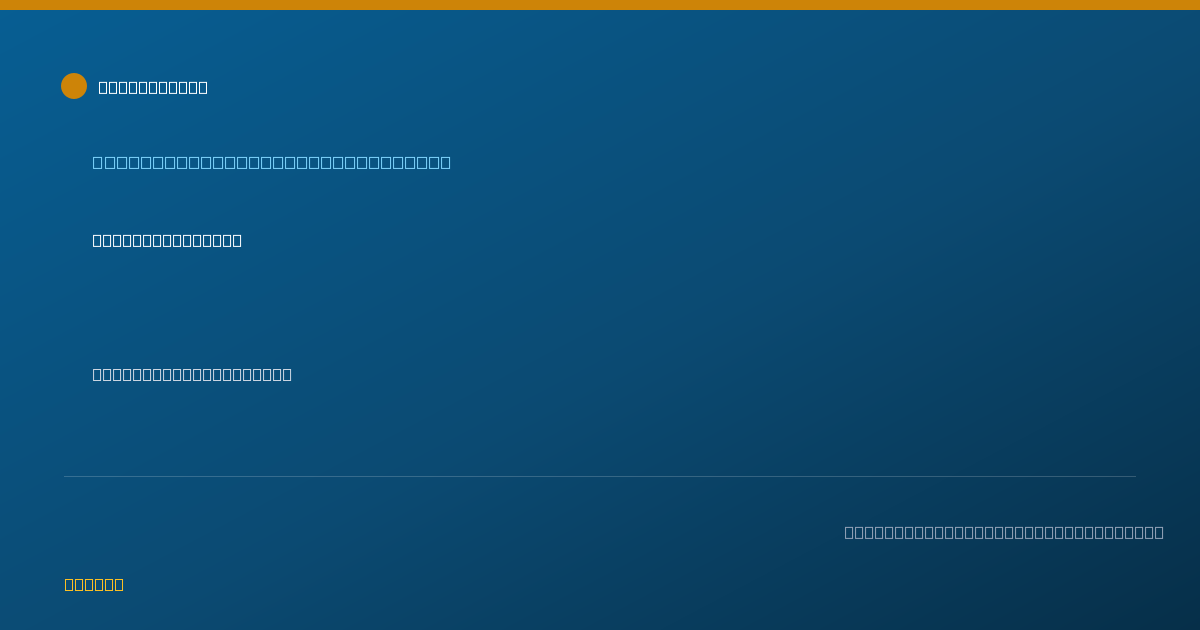Click the last character of the light blue line
The image size is (1200, 630).
pos(445,162)
